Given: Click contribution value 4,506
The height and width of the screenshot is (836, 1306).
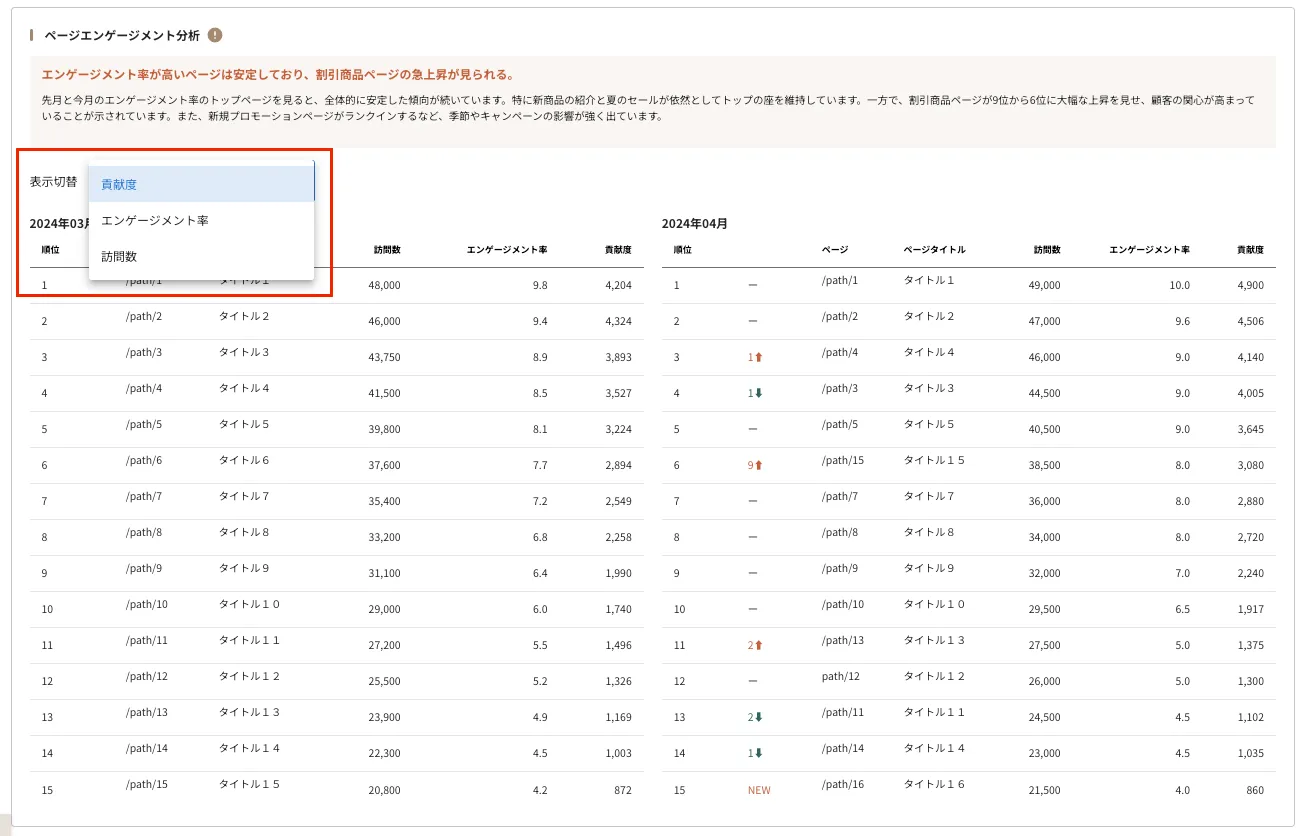Looking at the screenshot, I should click(x=1250, y=321).
